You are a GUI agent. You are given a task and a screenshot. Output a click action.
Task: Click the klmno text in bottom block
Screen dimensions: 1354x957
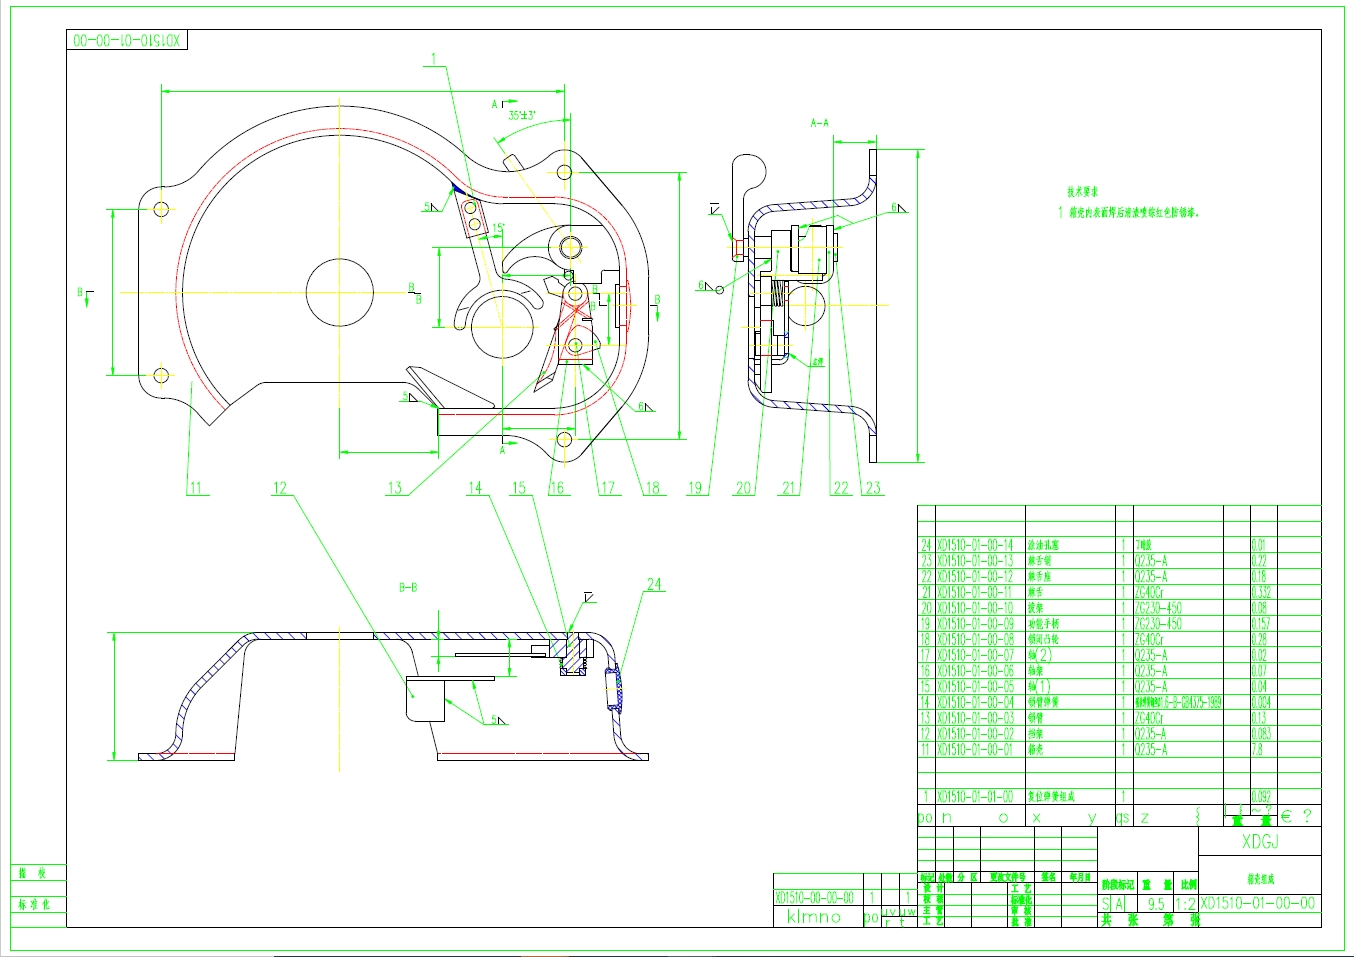(x=814, y=917)
